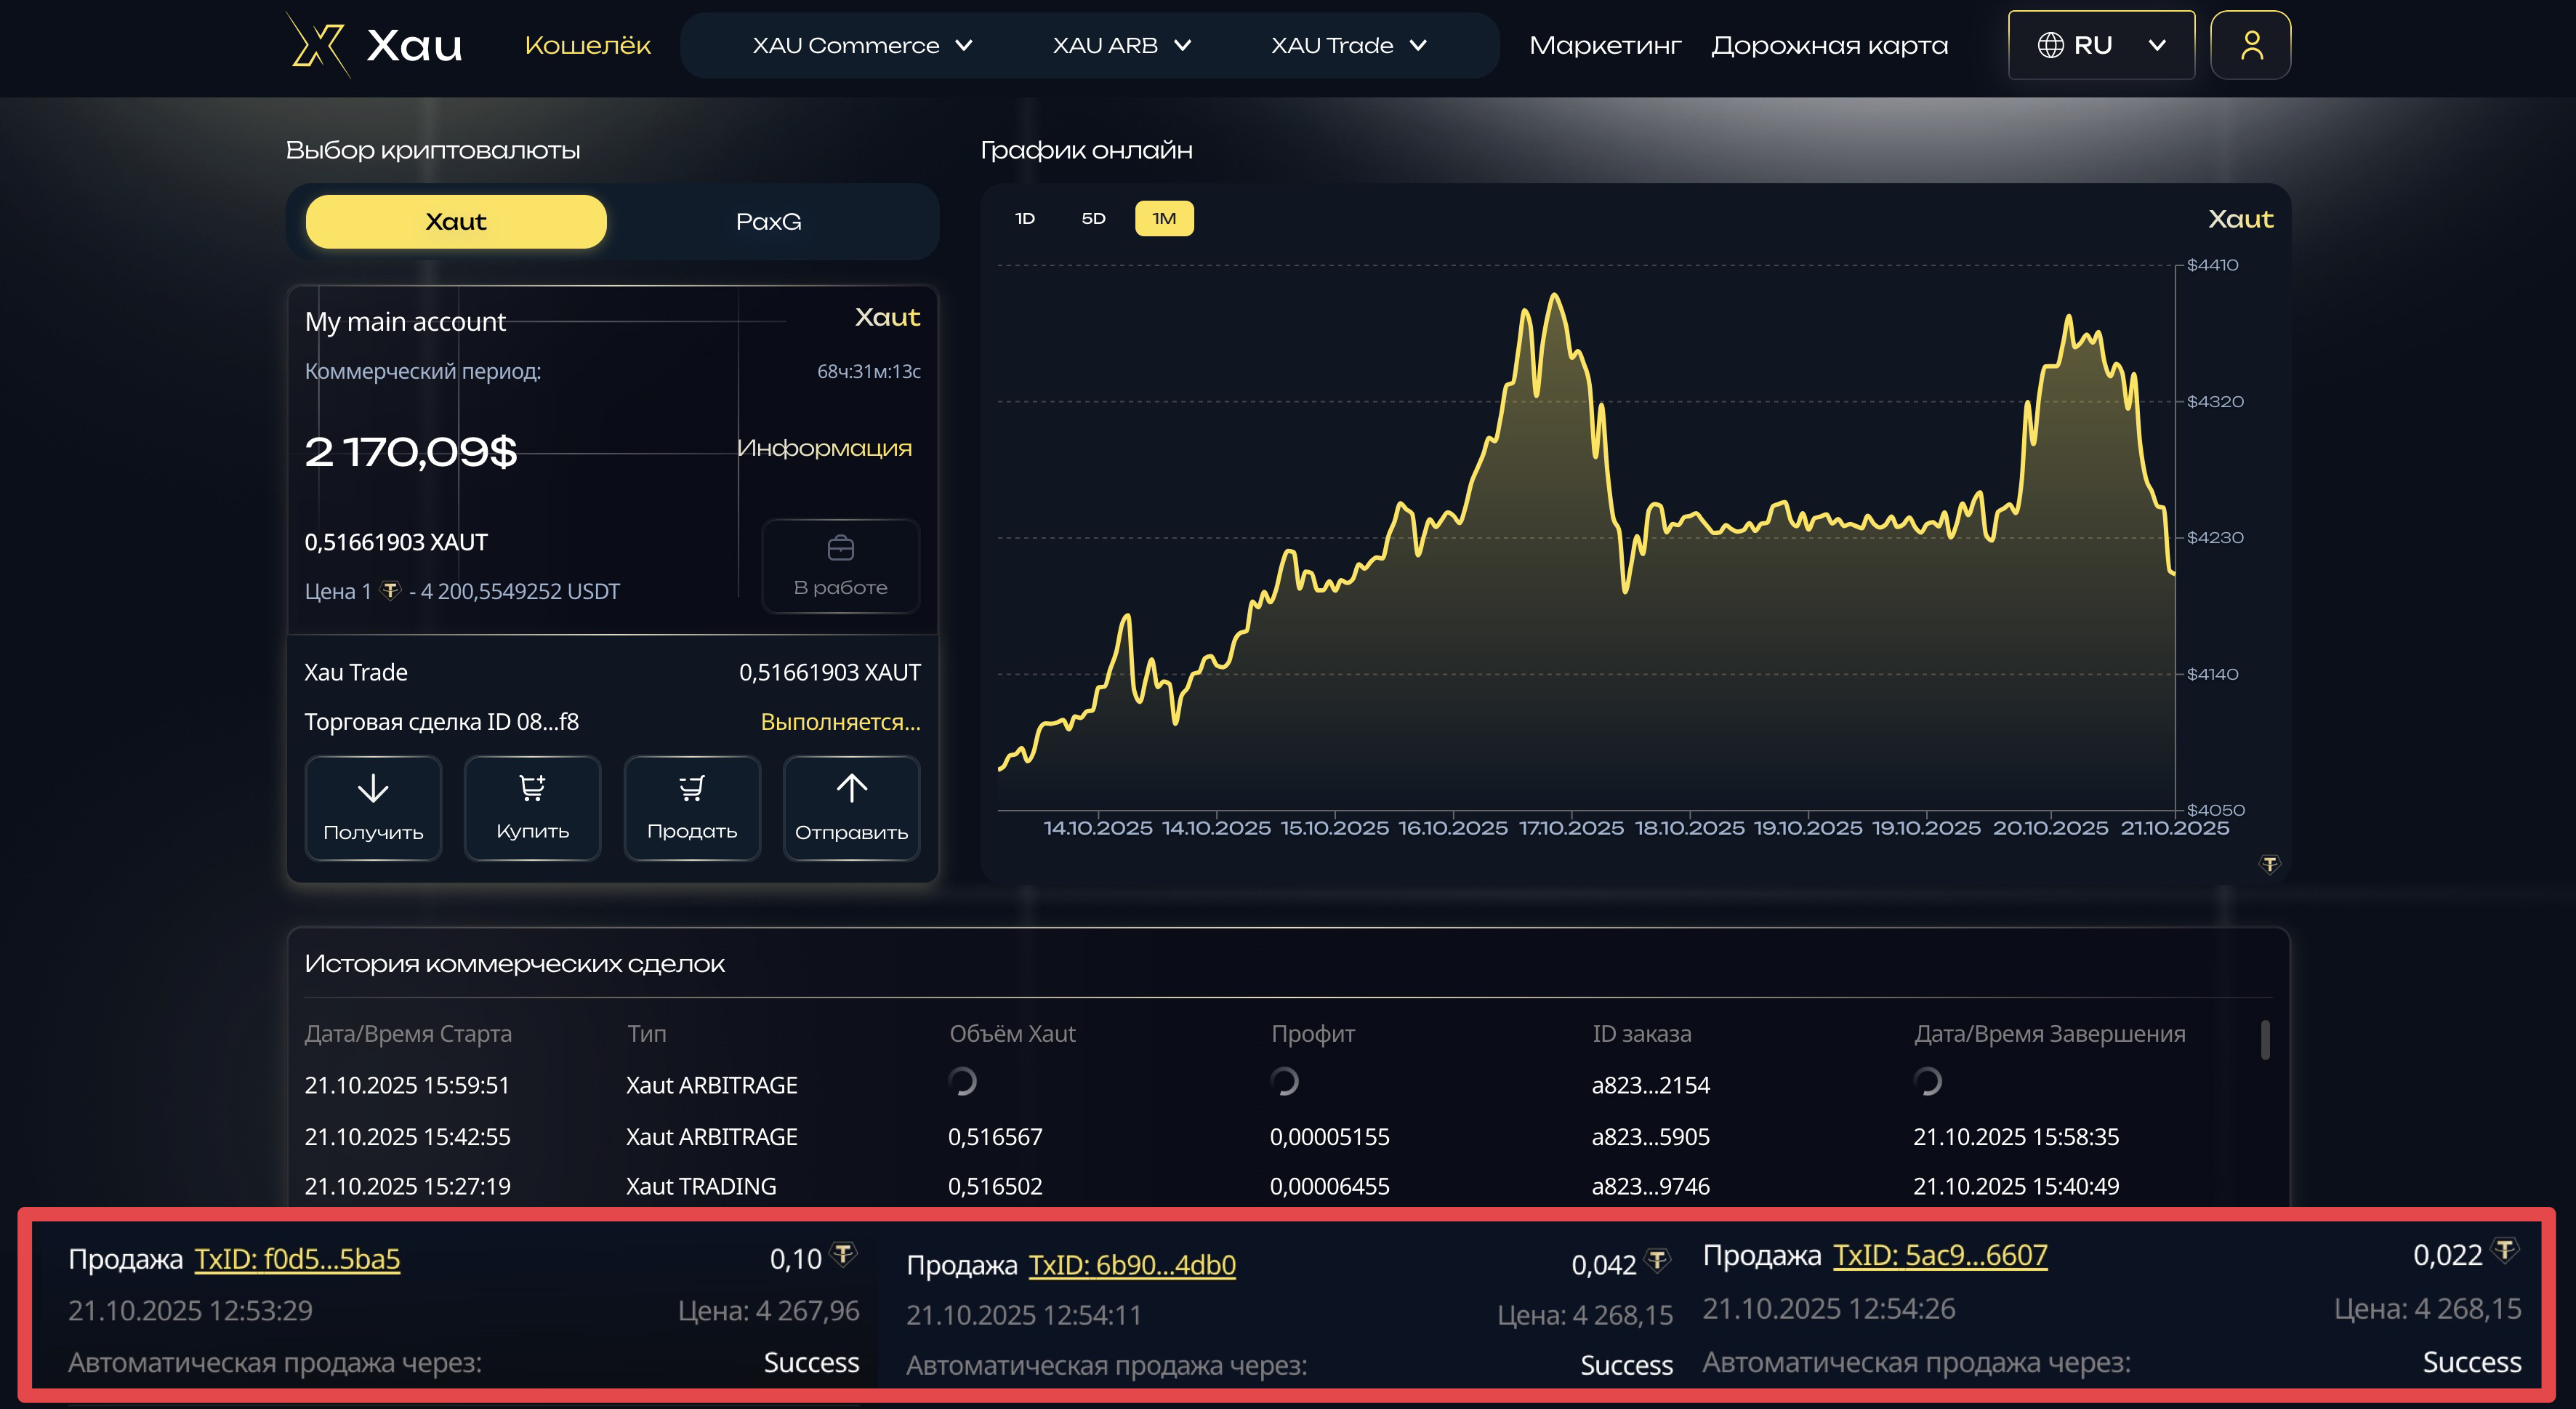Click the В работе briefcase icon
The image size is (2576, 1409).
click(x=840, y=548)
